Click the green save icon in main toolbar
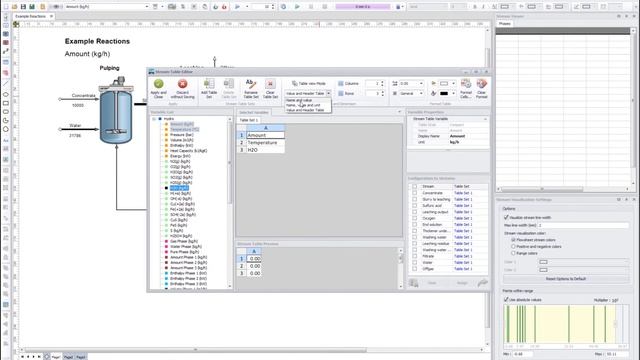This screenshot has width=640, height=360. coord(32,7)
